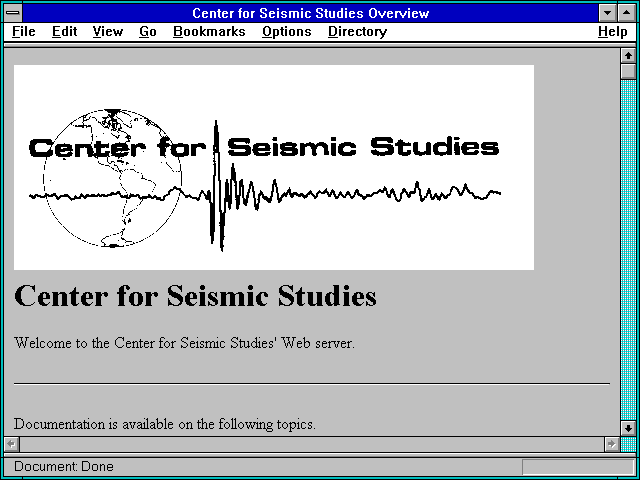Click the 'Center for Seismic Studies' page heading
Viewport: 640px width, 480px height.
click(x=195, y=296)
